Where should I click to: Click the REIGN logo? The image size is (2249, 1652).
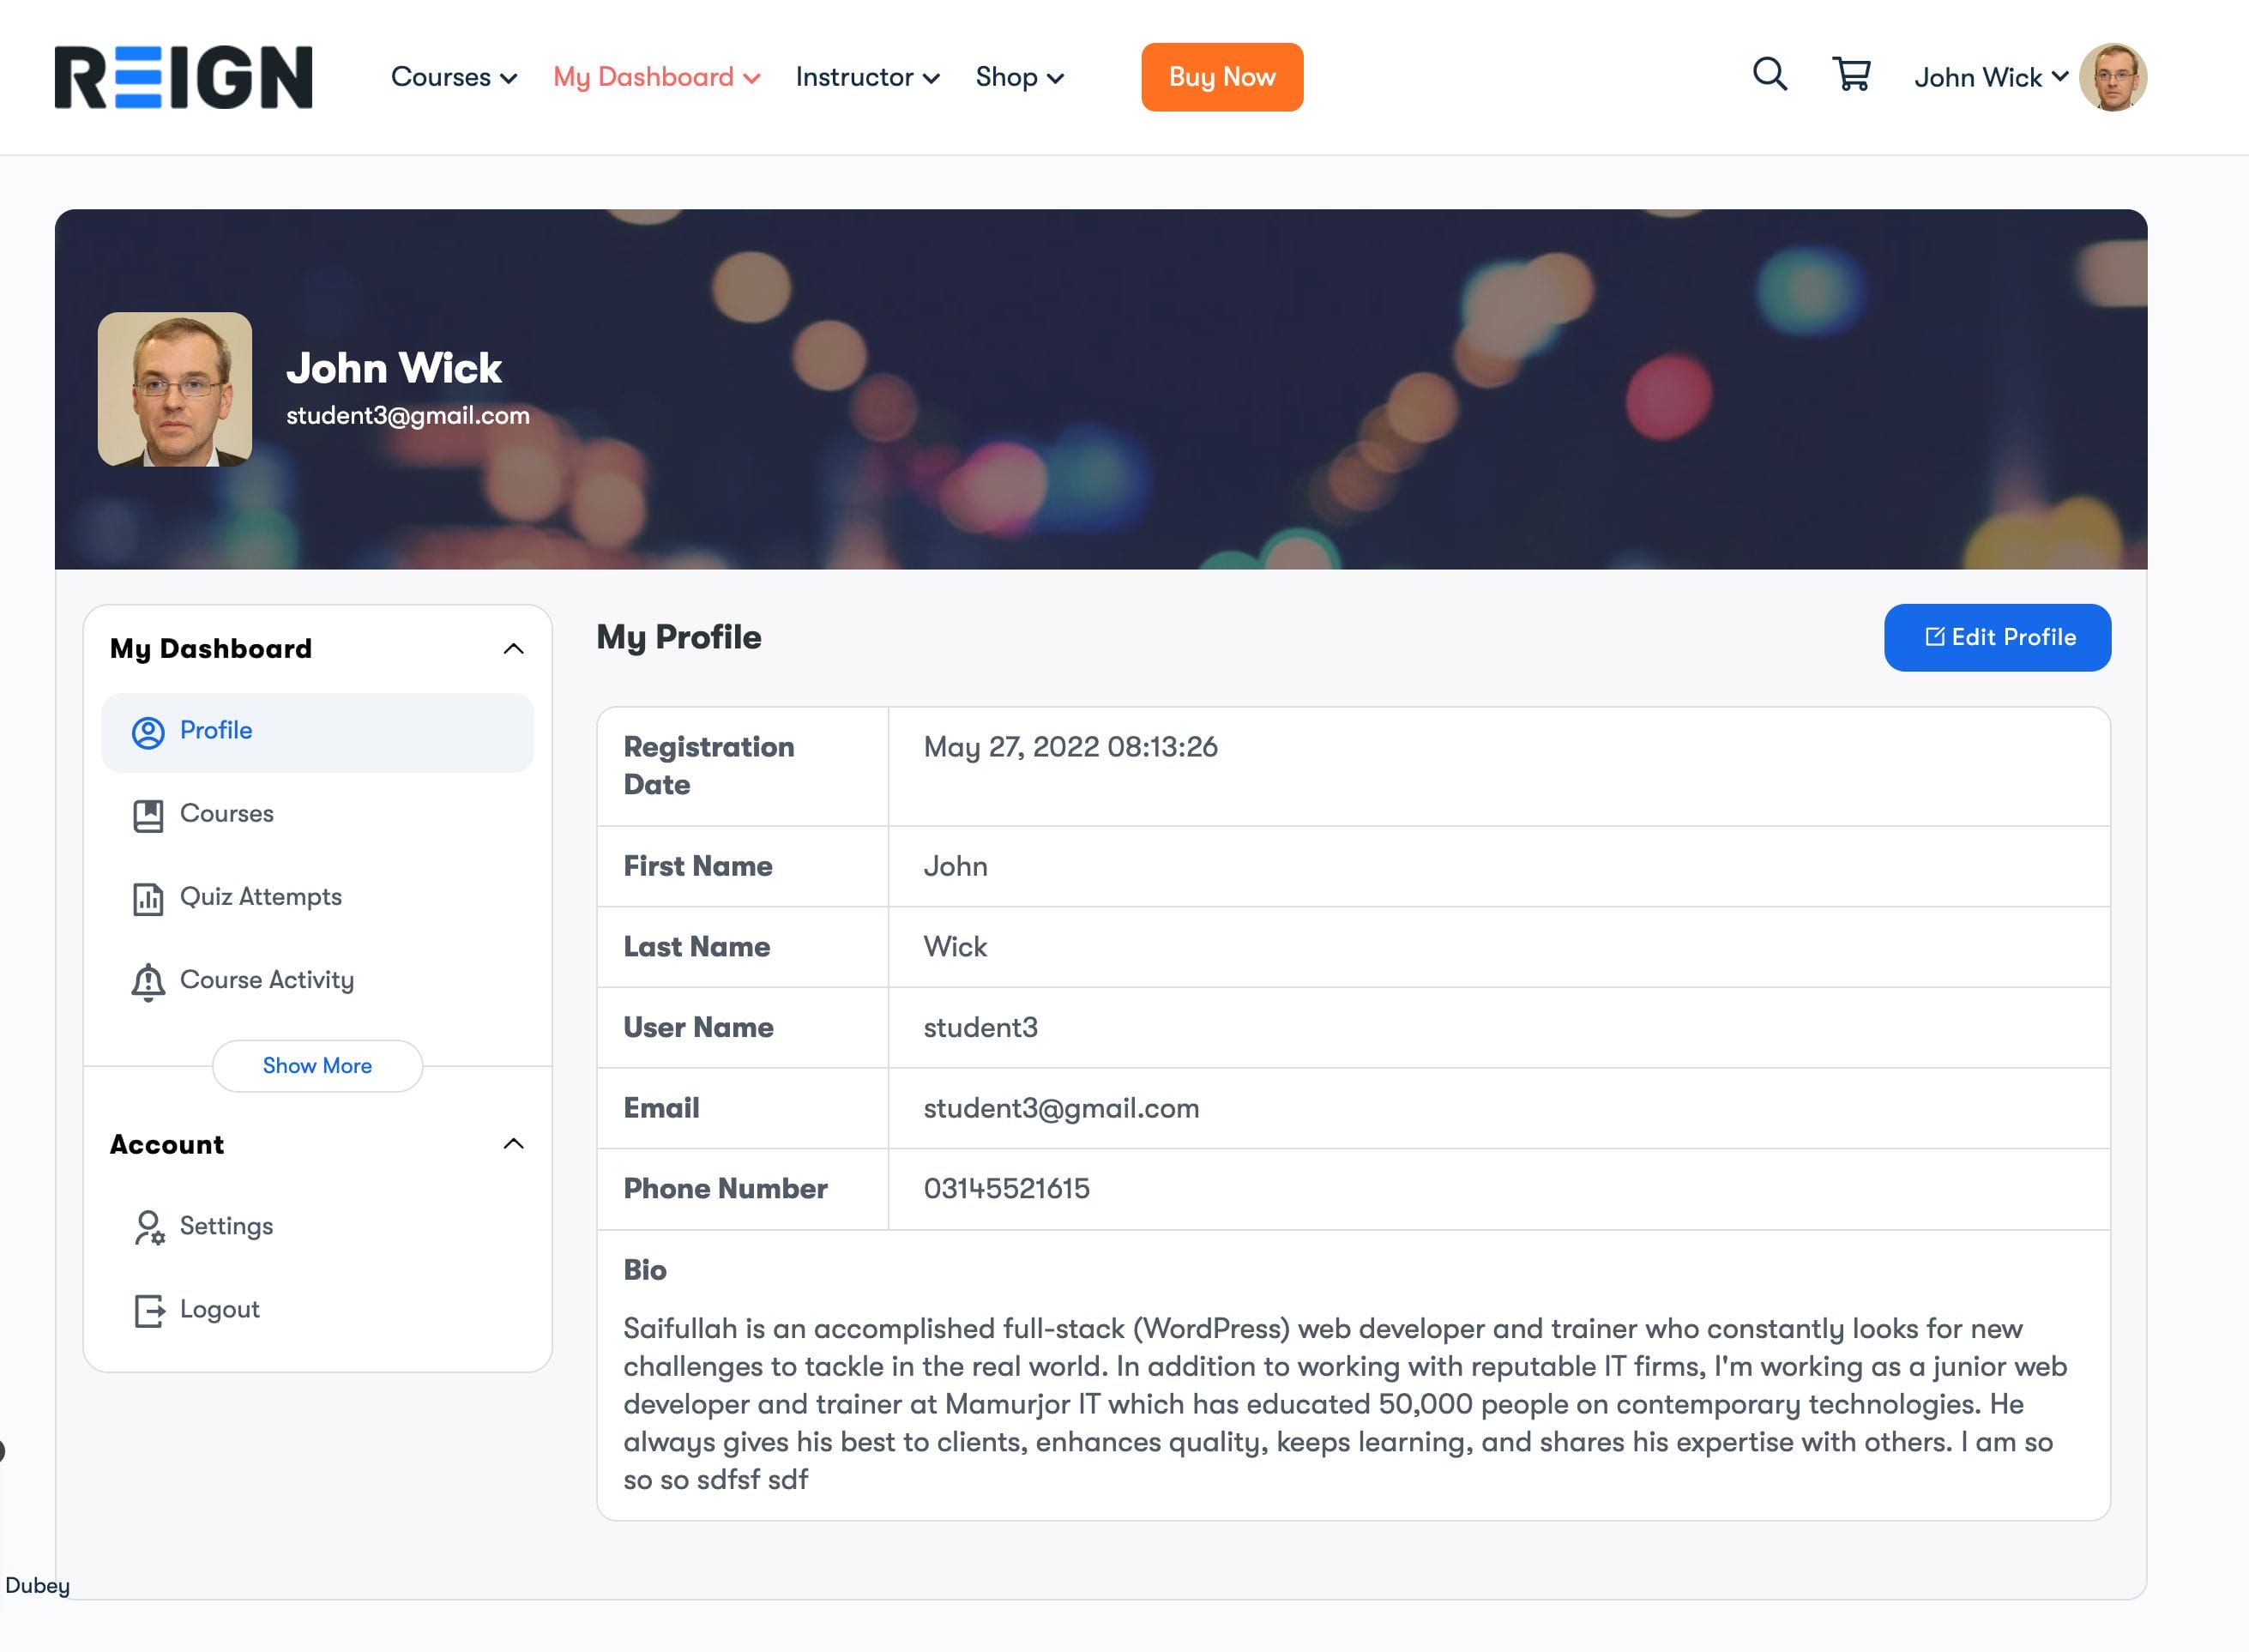(x=183, y=77)
